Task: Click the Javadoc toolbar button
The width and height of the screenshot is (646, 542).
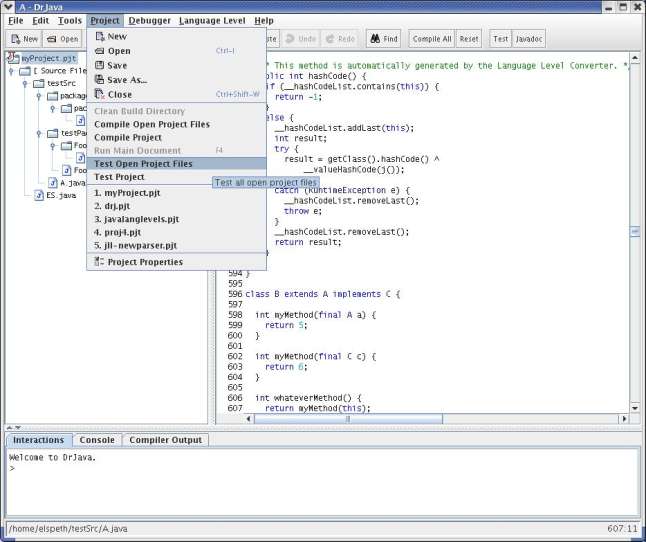Action: 529,39
